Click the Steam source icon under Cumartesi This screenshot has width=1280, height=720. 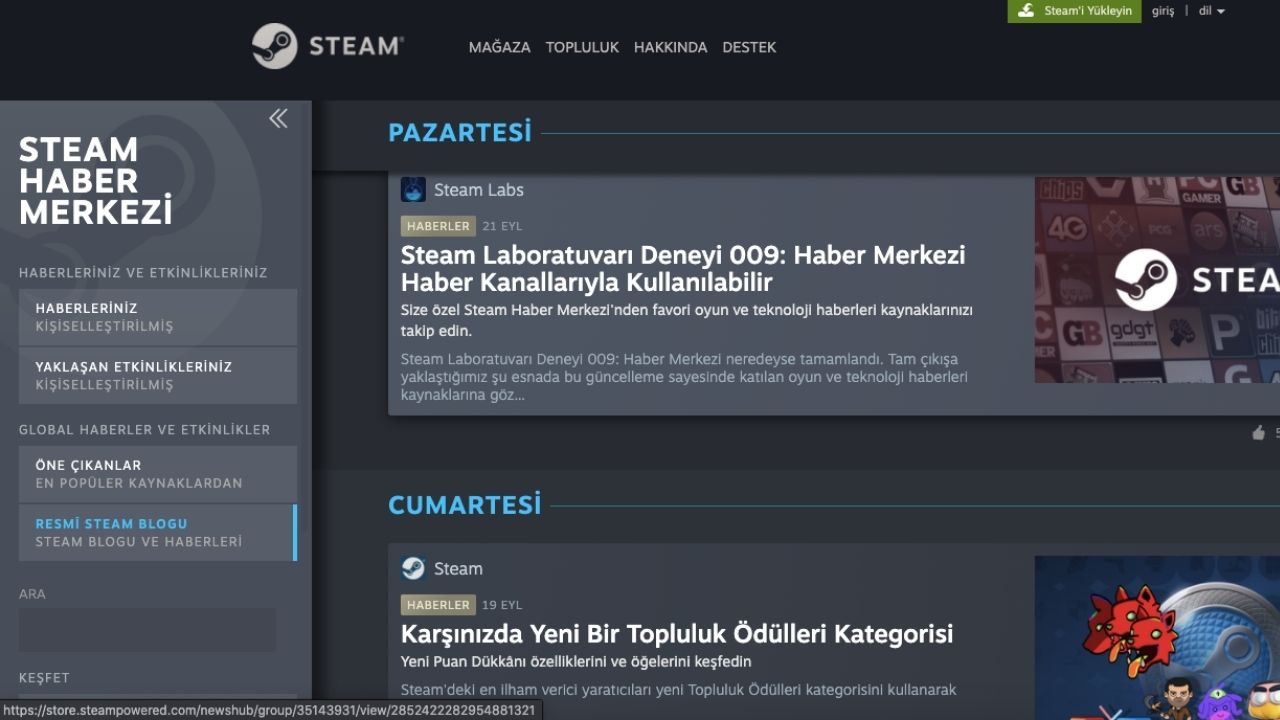click(413, 568)
